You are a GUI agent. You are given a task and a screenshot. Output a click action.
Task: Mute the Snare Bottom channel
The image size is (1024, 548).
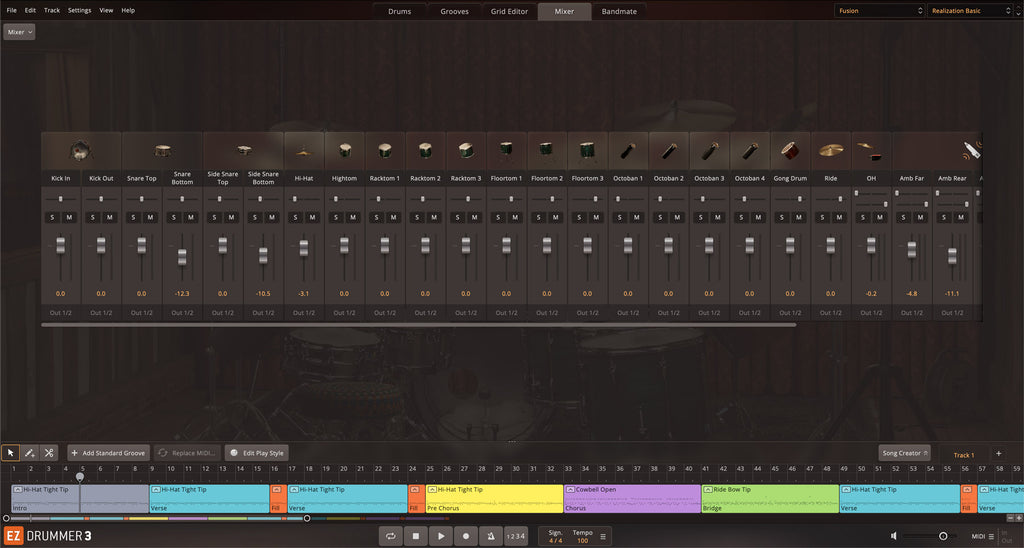(190, 217)
